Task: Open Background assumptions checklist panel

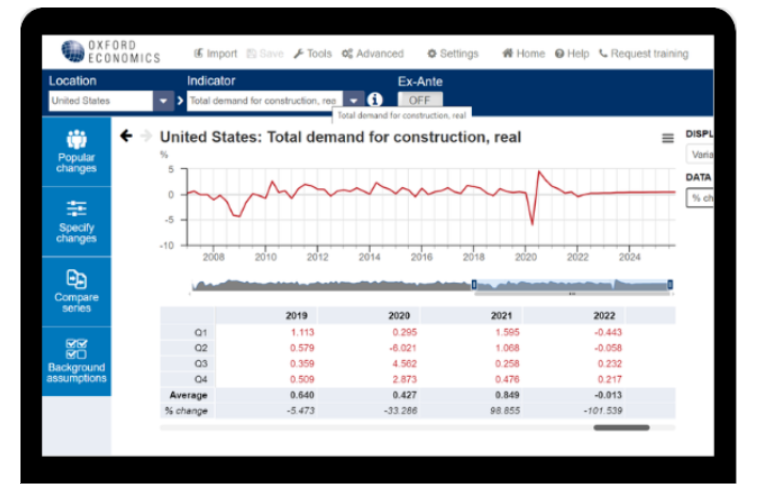Action: (76, 348)
